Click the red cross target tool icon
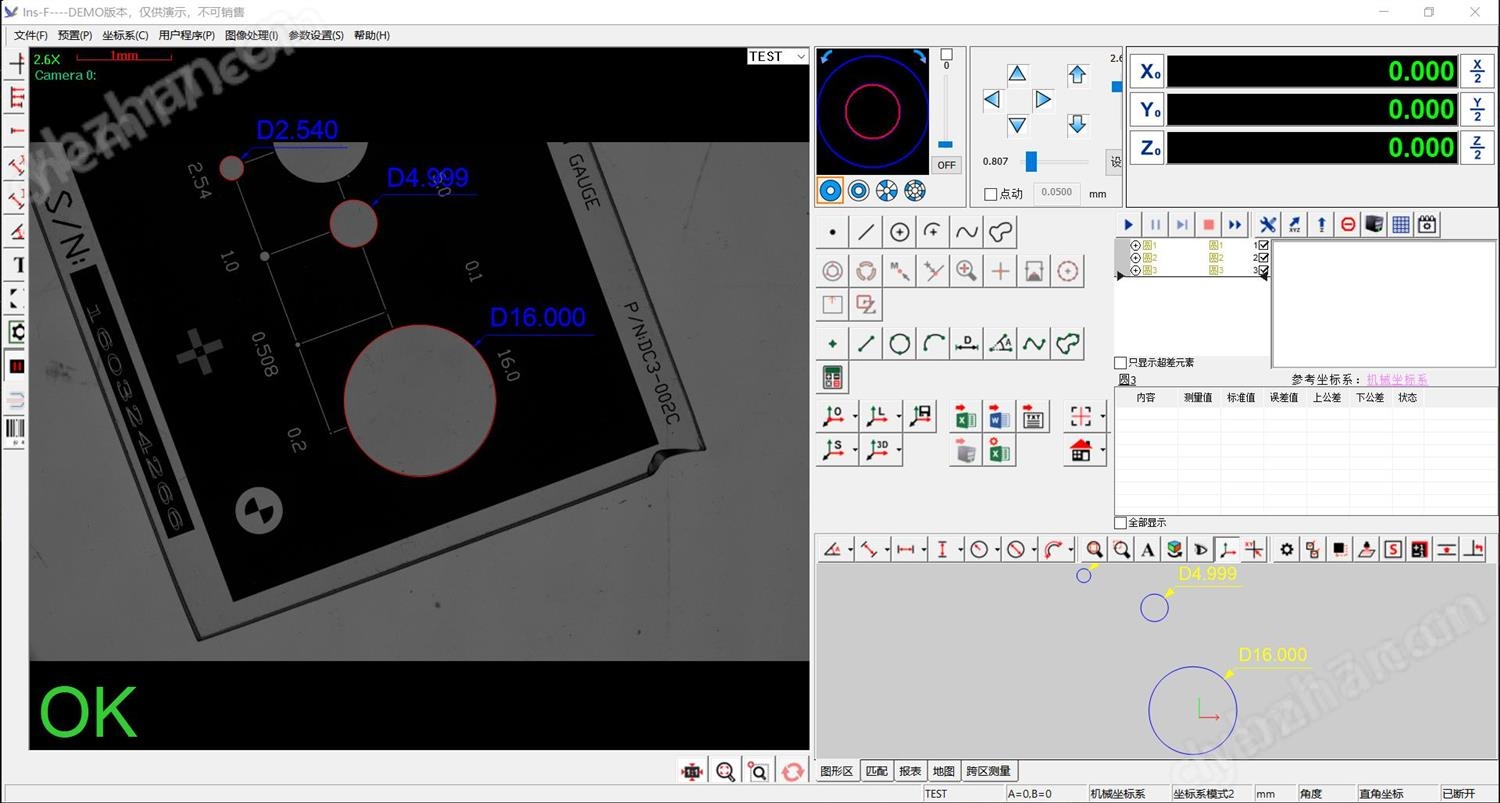This screenshot has height=803, width=1500. [x=1000, y=271]
